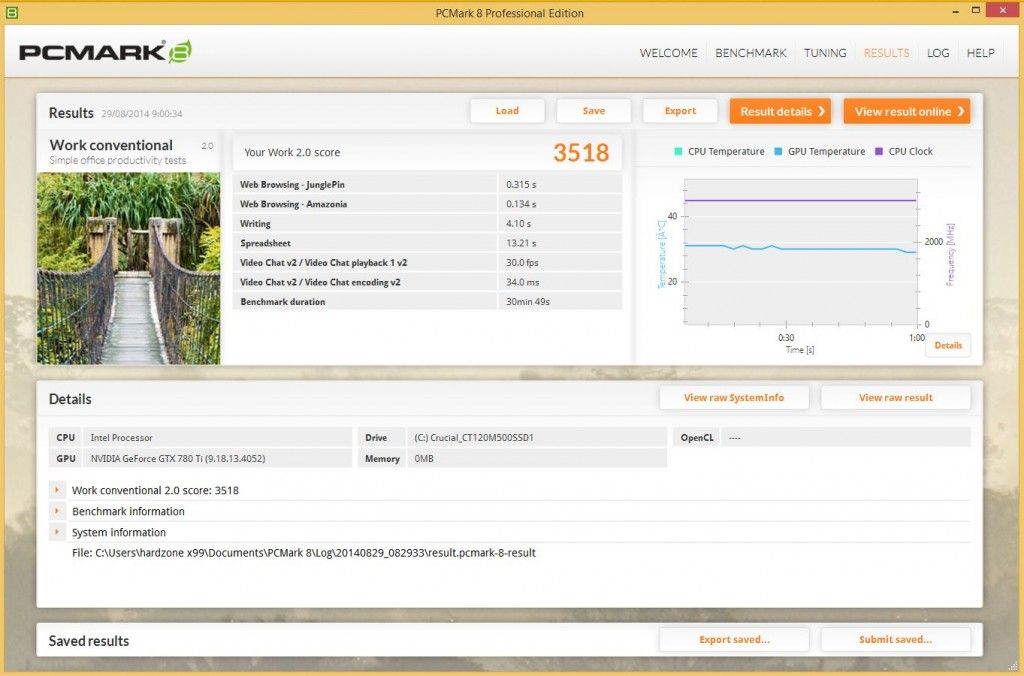Go to the Tuning tab
The image size is (1024, 676).
pos(825,53)
